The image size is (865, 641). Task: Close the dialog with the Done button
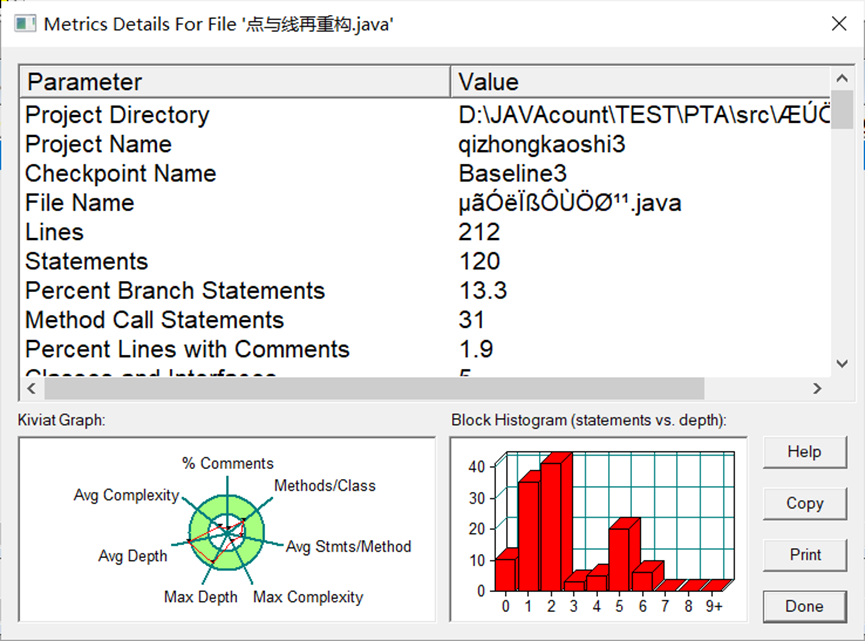pyautogui.click(x=804, y=606)
